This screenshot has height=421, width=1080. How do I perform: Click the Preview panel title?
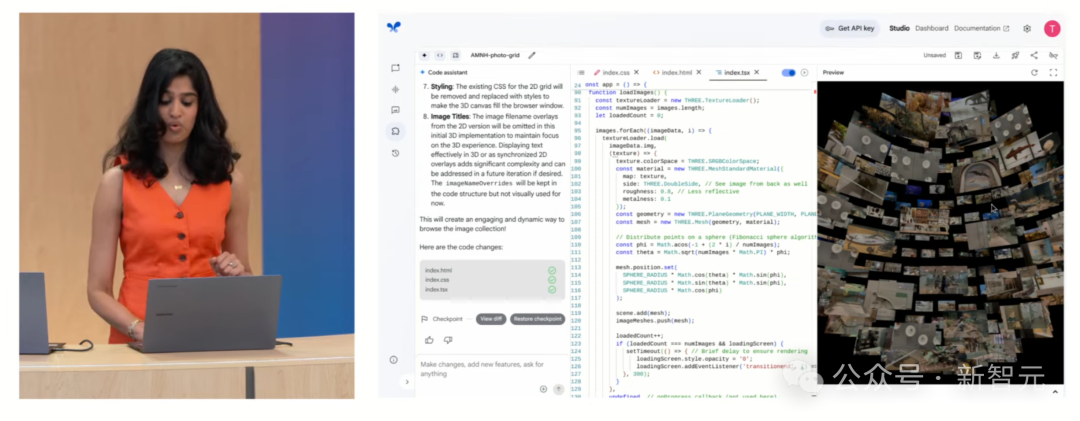[833, 72]
